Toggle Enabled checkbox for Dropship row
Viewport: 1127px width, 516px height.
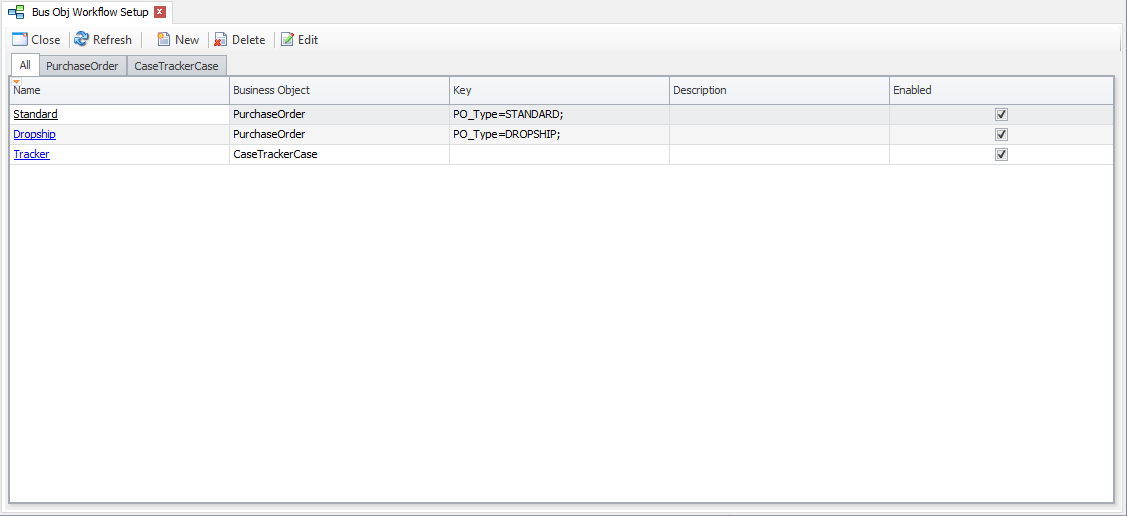(1001, 134)
